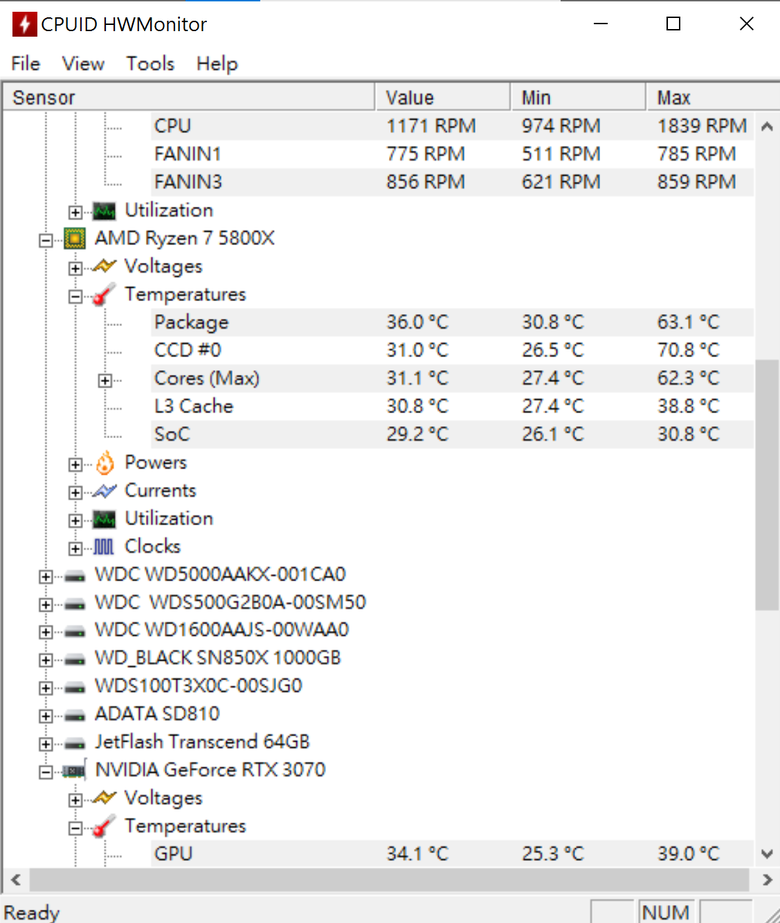
Task: Select the GPU temperature row
Action: click(x=452, y=854)
